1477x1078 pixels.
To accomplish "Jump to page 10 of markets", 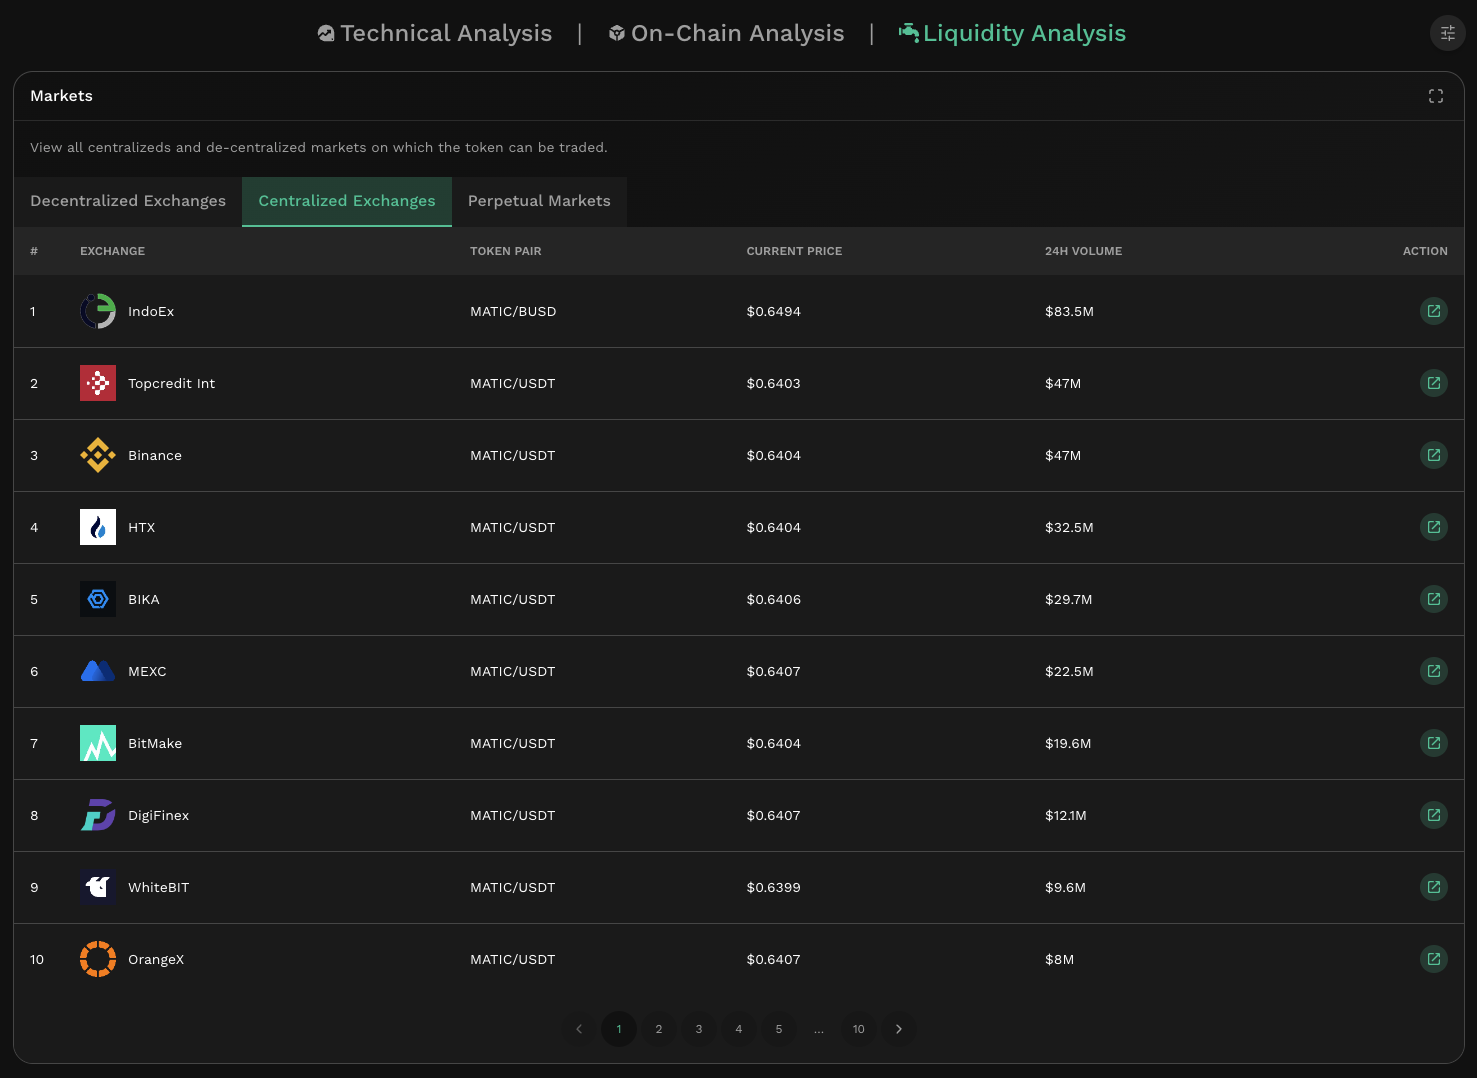I will point(858,1029).
